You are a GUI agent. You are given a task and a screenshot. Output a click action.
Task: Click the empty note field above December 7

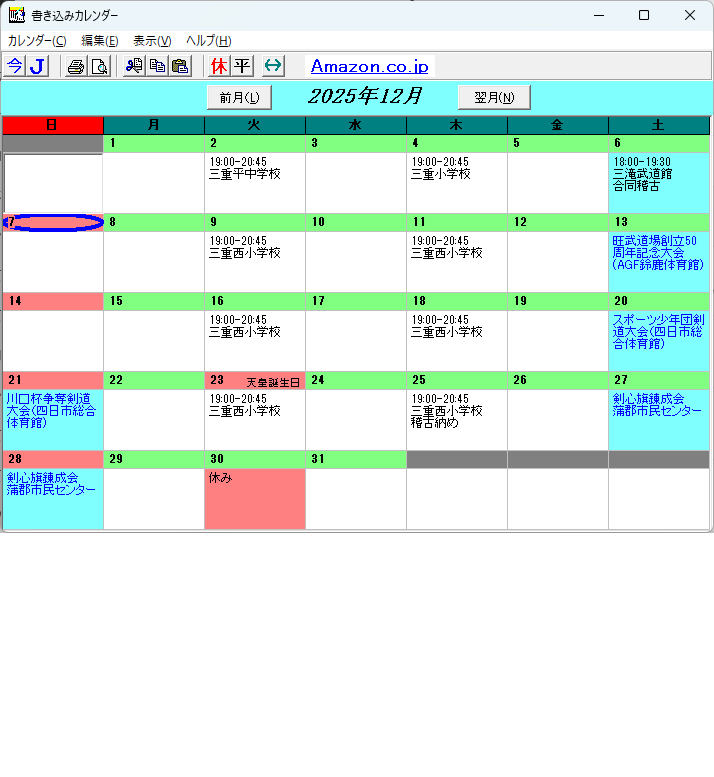[x=53, y=182]
